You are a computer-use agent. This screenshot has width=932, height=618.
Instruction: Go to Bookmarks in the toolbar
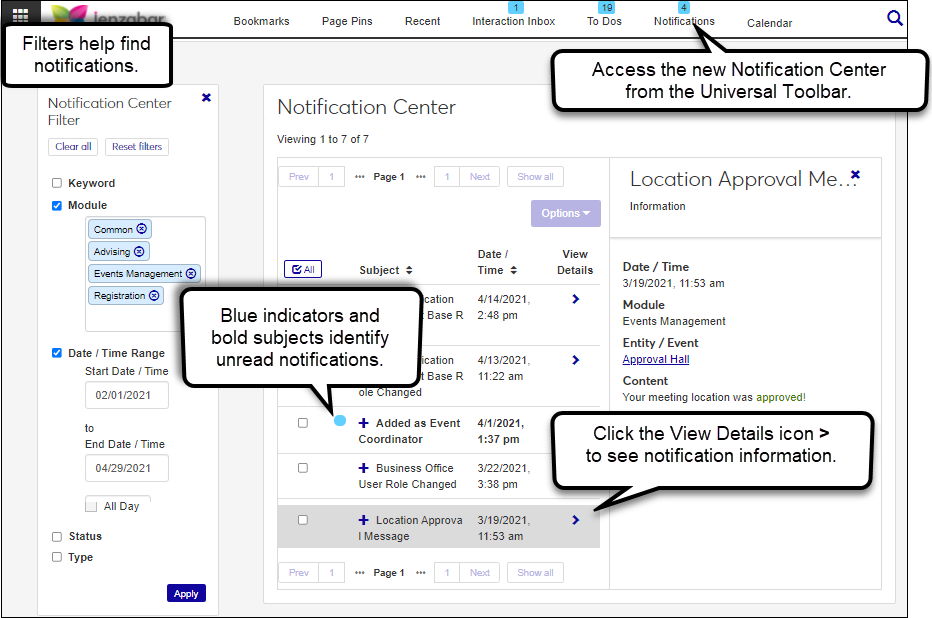coord(261,20)
